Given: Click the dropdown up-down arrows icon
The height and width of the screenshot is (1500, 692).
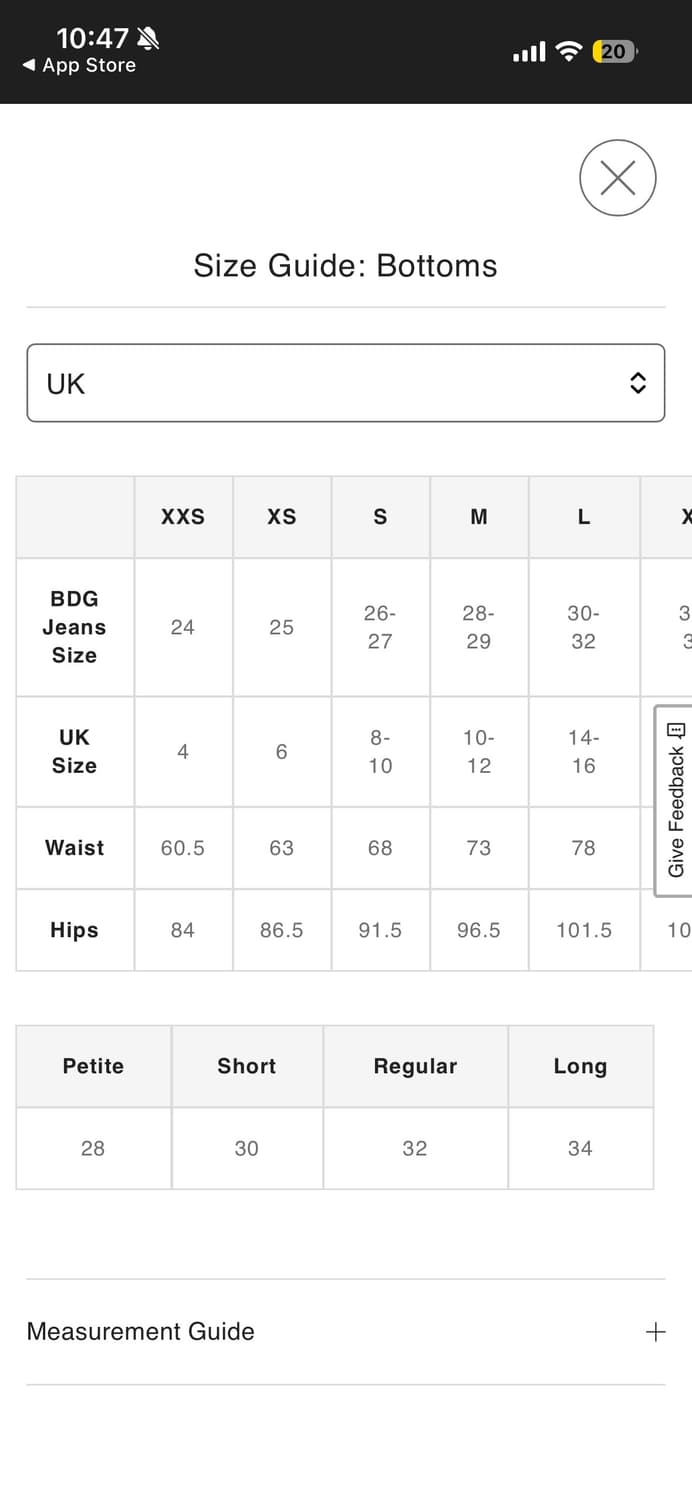Looking at the screenshot, I should tap(638, 383).
